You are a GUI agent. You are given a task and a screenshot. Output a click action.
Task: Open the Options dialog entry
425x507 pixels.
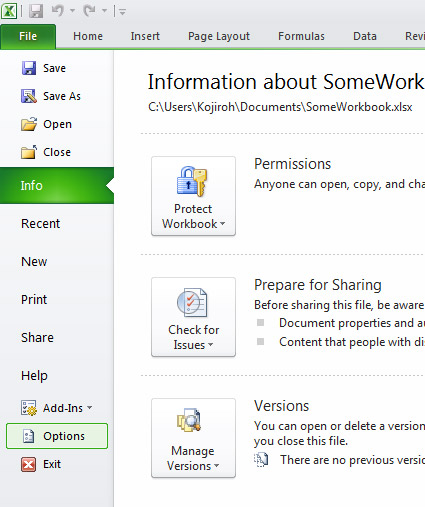(57, 436)
